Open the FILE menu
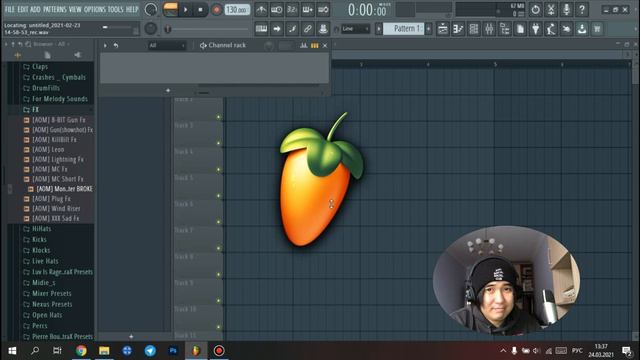 click(9, 9)
